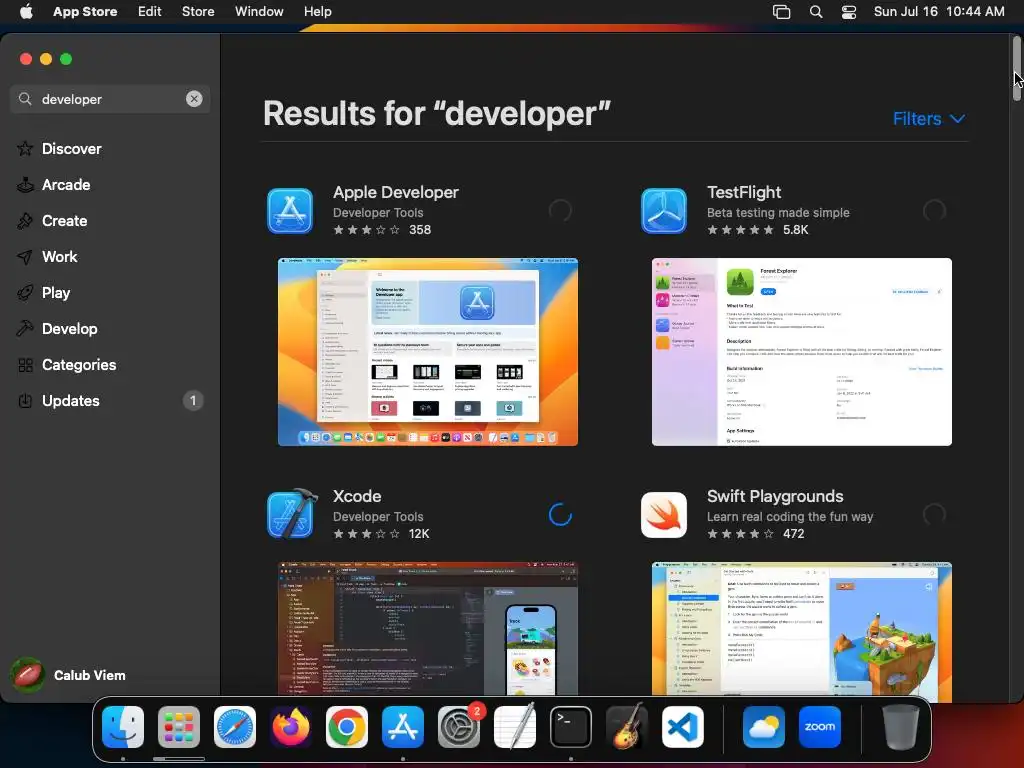Open Launchpad from the Dock
1024x768 pixels.
pyautogui.click(x=179, y=727)
